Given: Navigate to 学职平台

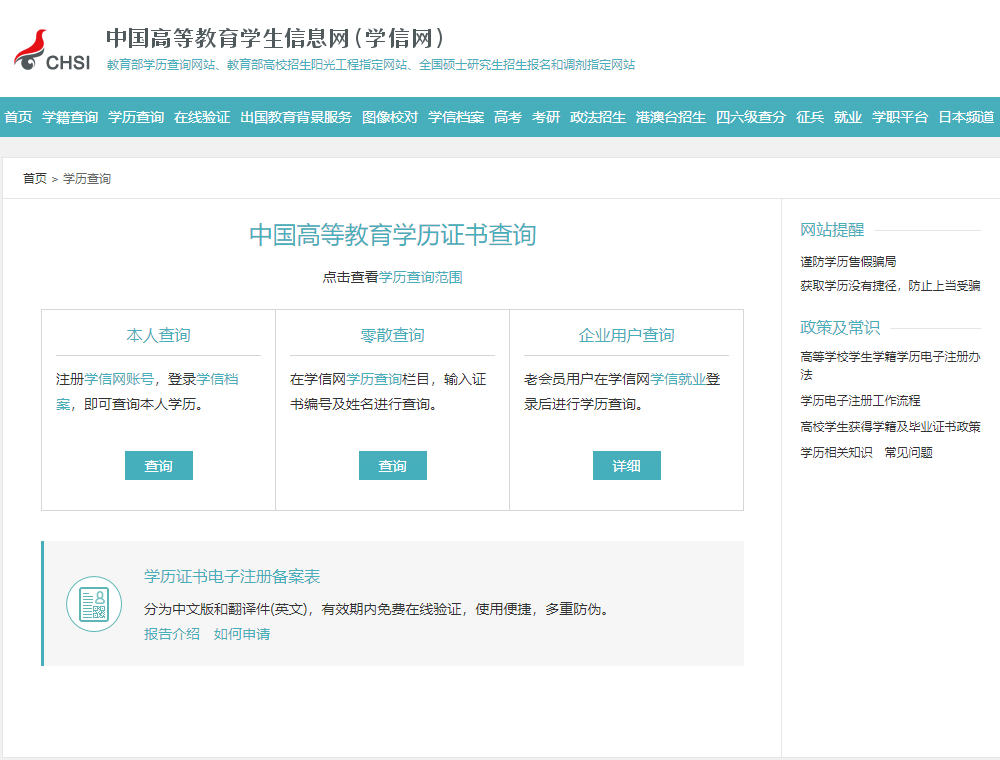Looking at the screenshot, I should click(900, 117).
